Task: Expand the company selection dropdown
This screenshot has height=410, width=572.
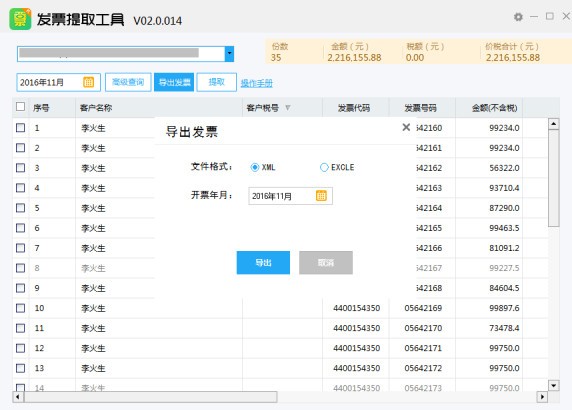Action: [229, 54]
